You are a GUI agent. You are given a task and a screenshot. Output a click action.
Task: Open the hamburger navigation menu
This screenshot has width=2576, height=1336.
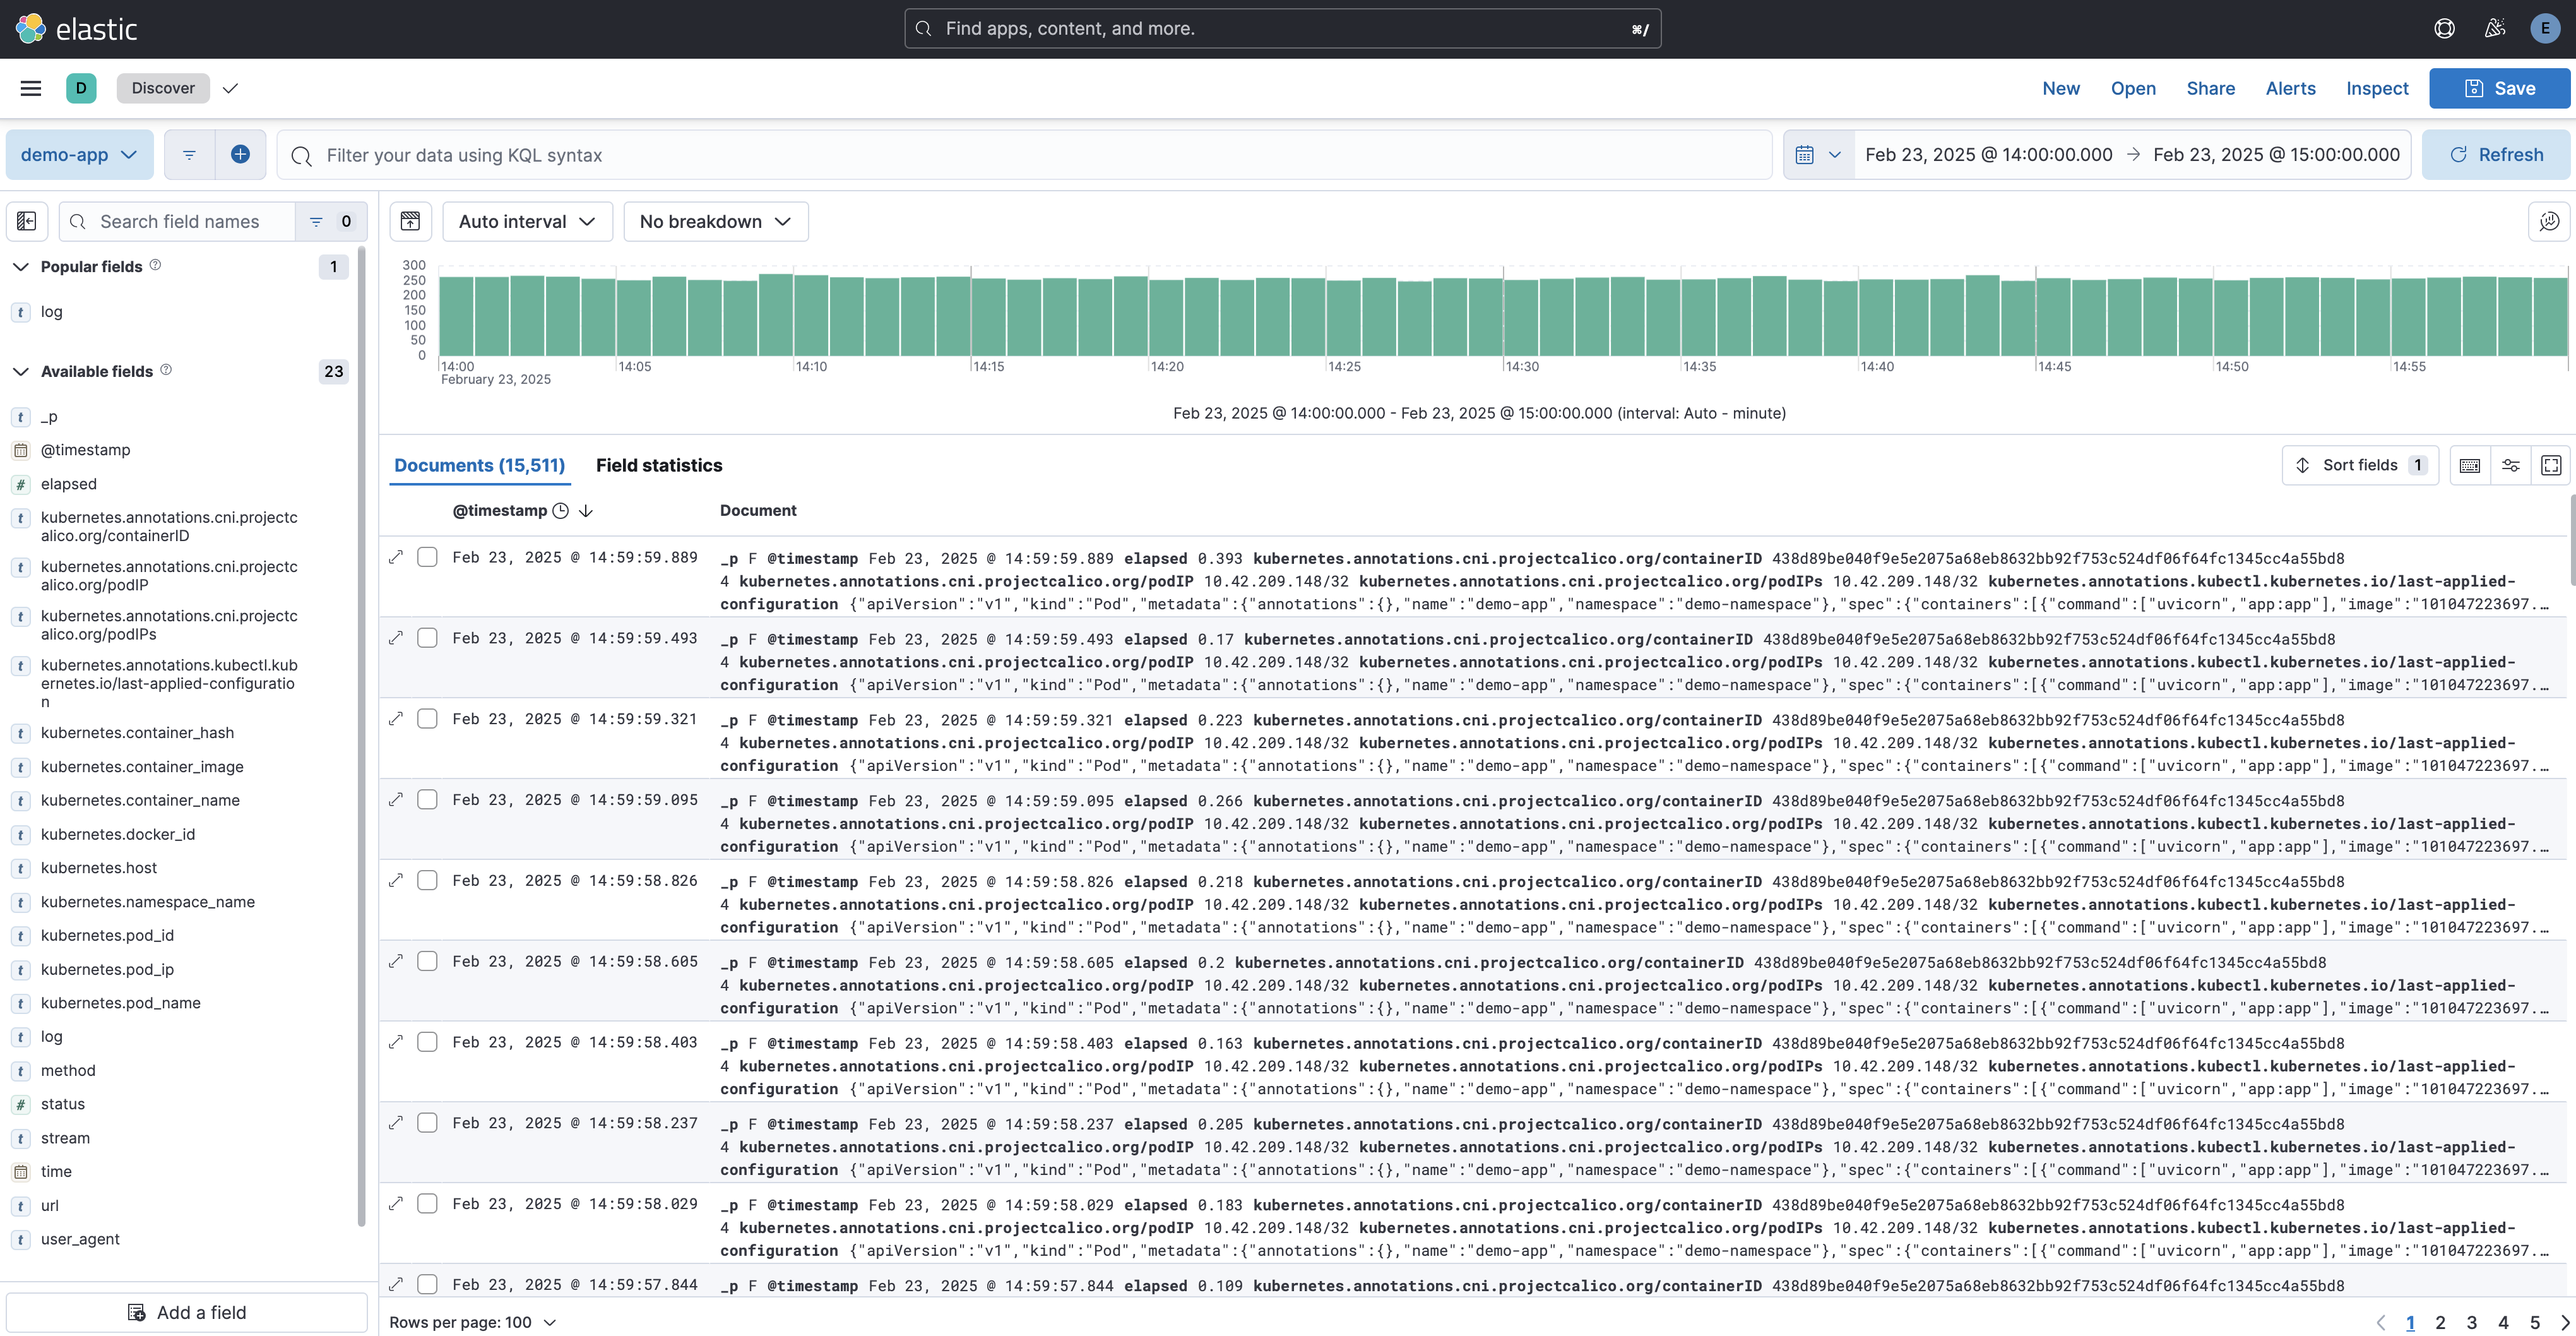(31, 88)
